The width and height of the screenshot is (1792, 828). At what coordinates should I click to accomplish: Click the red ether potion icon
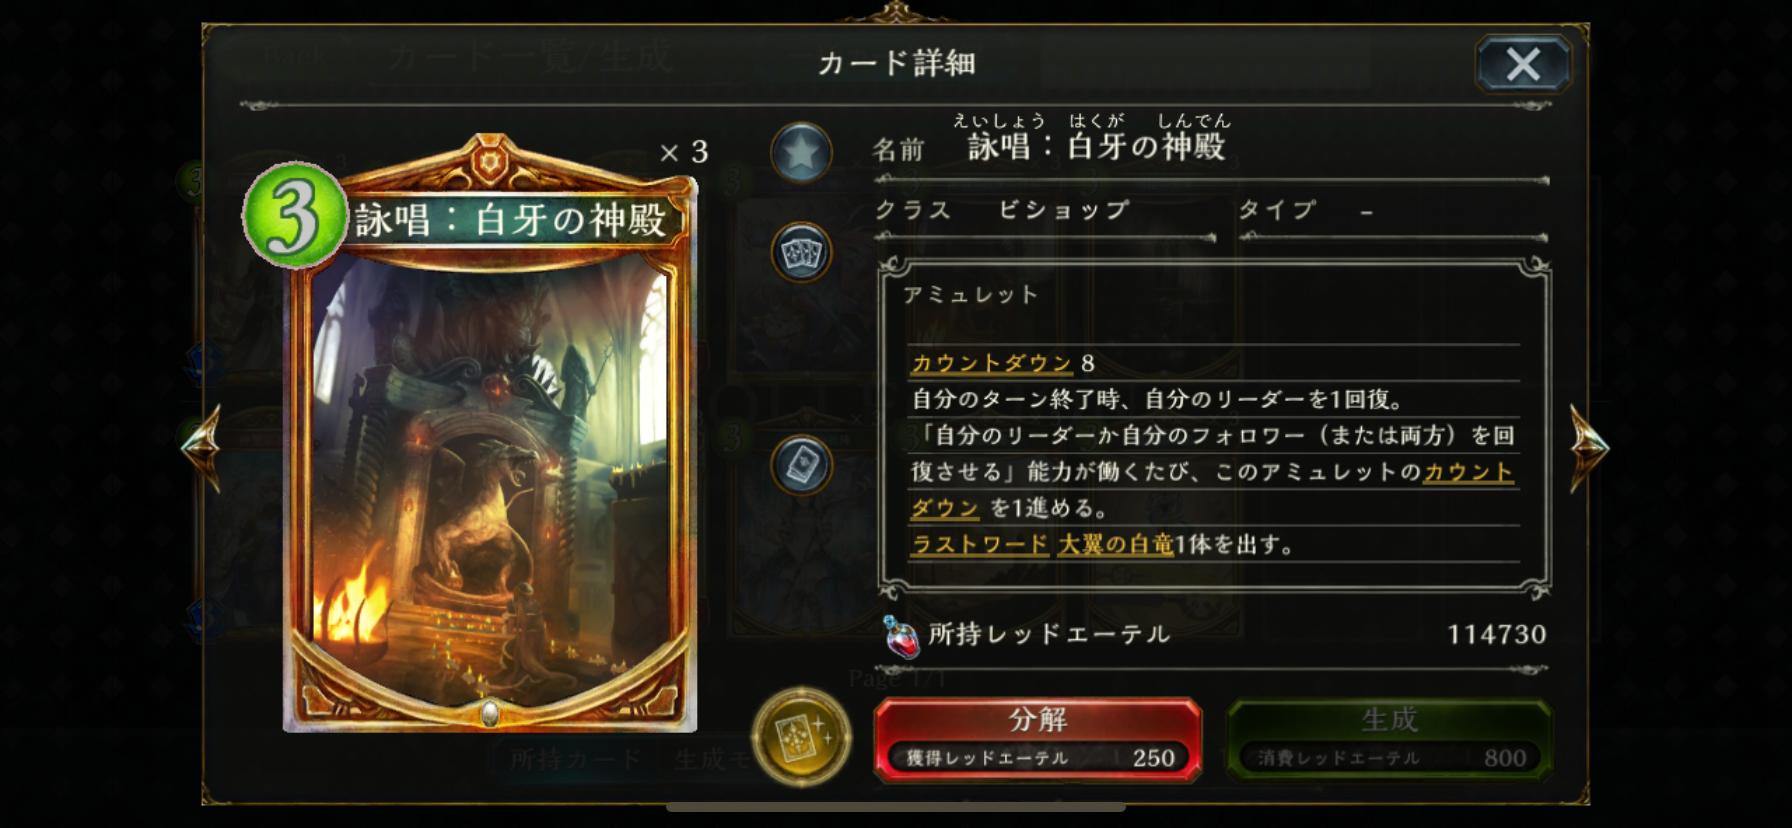[901, 636]
